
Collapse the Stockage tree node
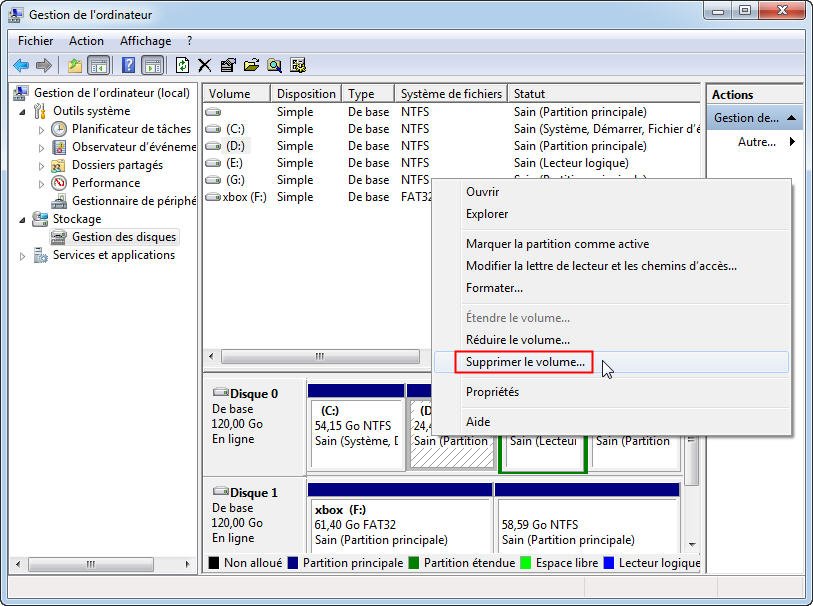[22, 220]
